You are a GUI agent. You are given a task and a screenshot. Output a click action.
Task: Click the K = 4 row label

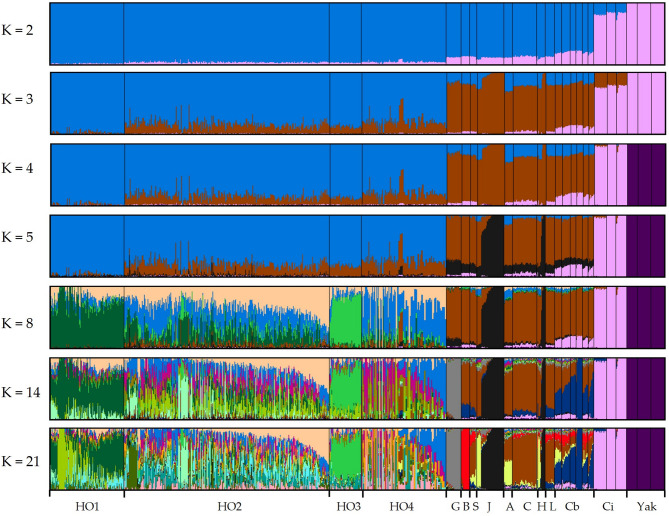coord(21,175)
